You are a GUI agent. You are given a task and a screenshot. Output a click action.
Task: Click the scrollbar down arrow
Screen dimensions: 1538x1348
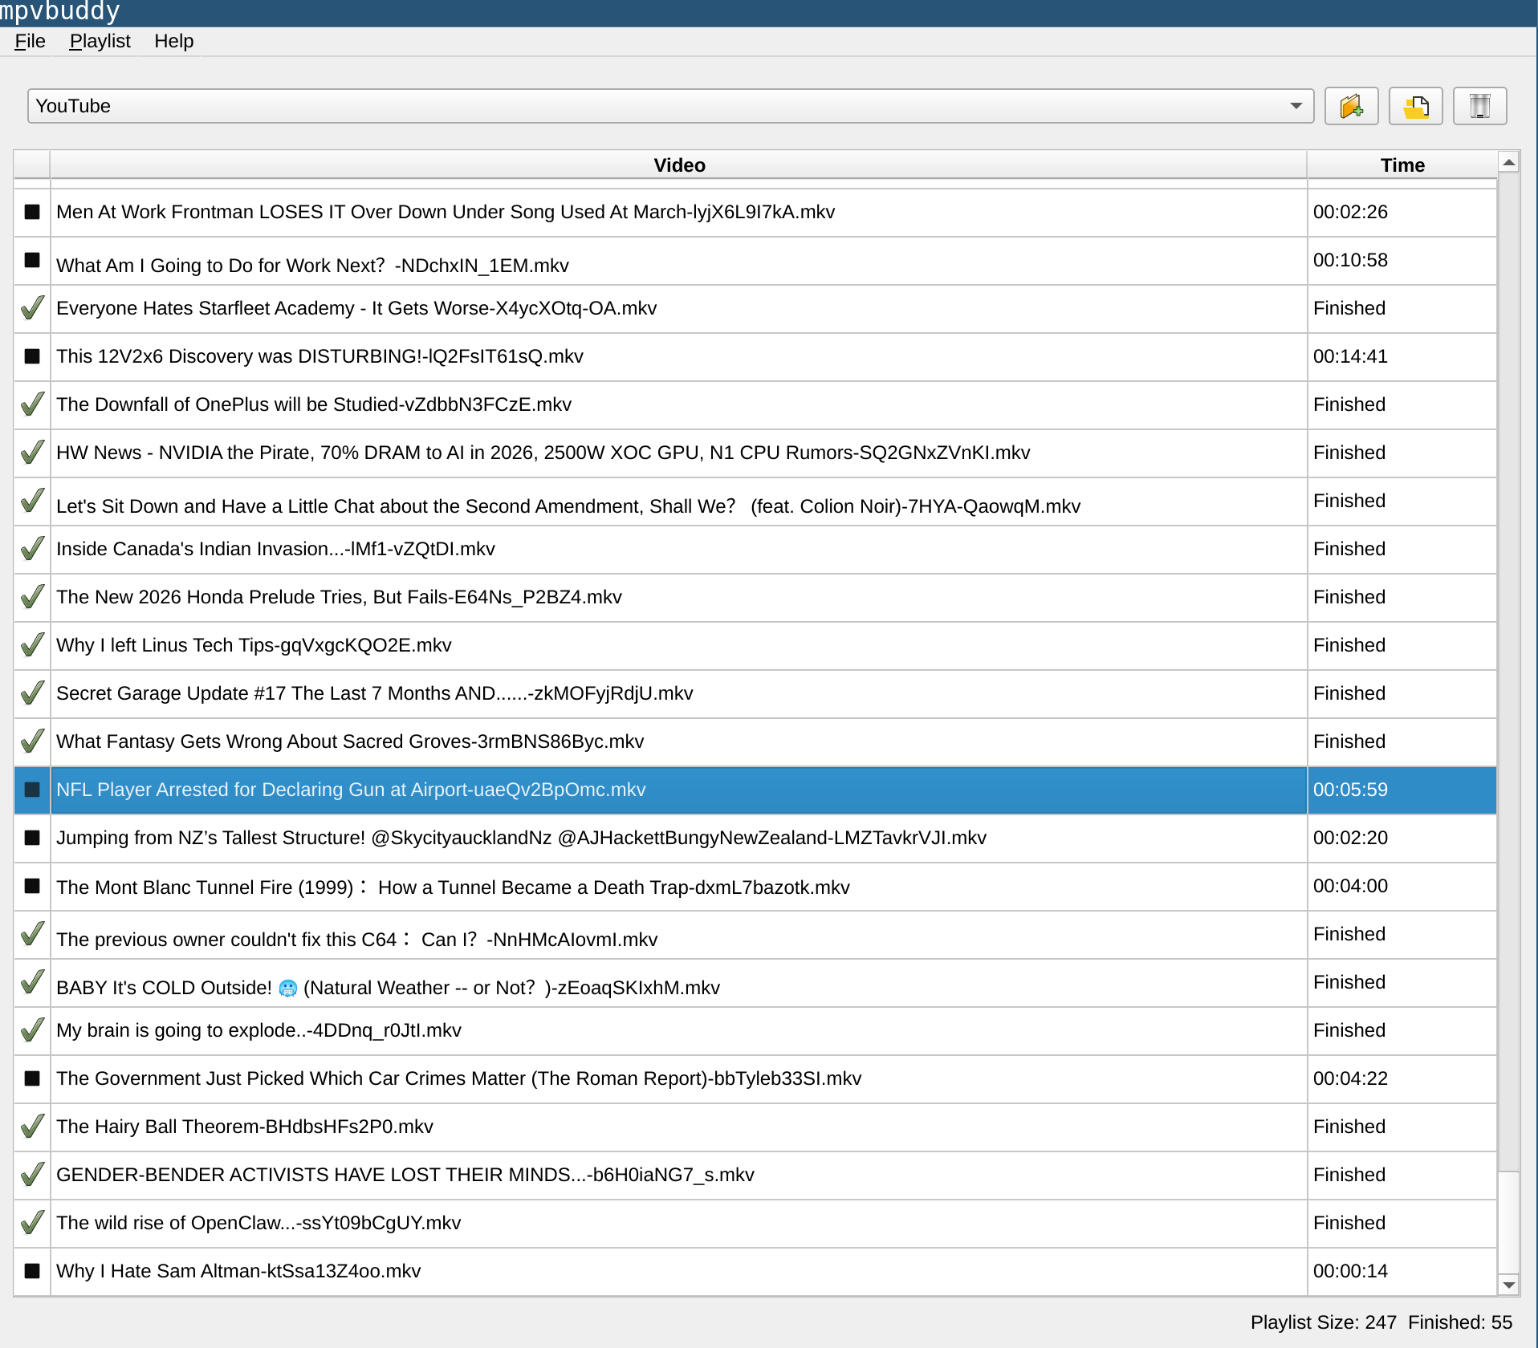pyautogui.click(x=1509, y=1285)
